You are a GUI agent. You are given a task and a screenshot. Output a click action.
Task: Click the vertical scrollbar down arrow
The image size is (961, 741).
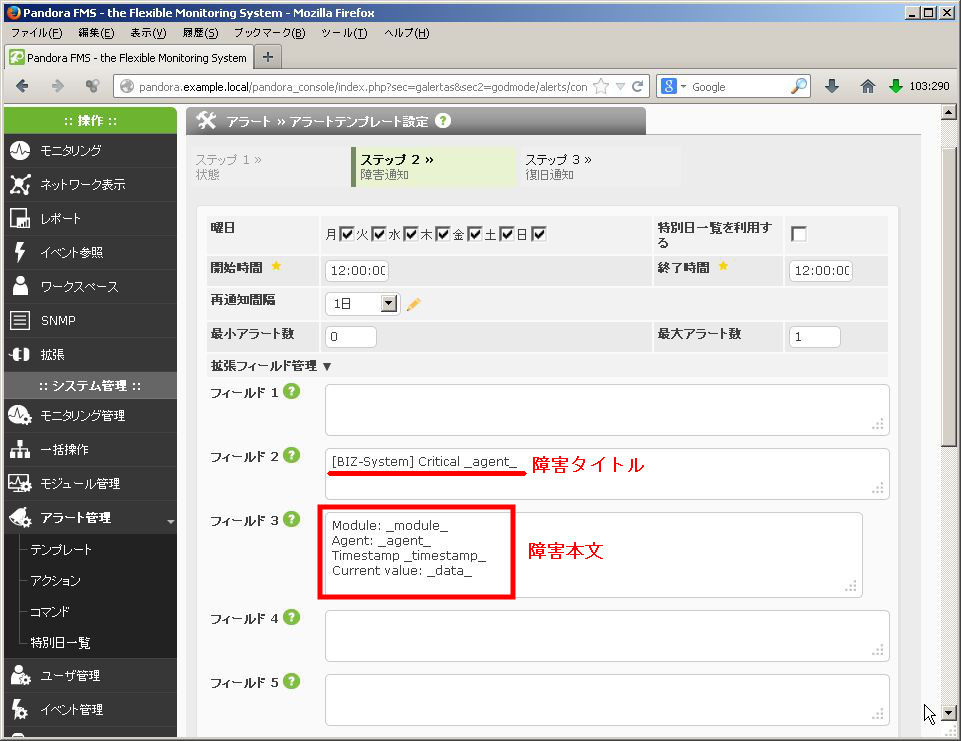tap(949, 713)
